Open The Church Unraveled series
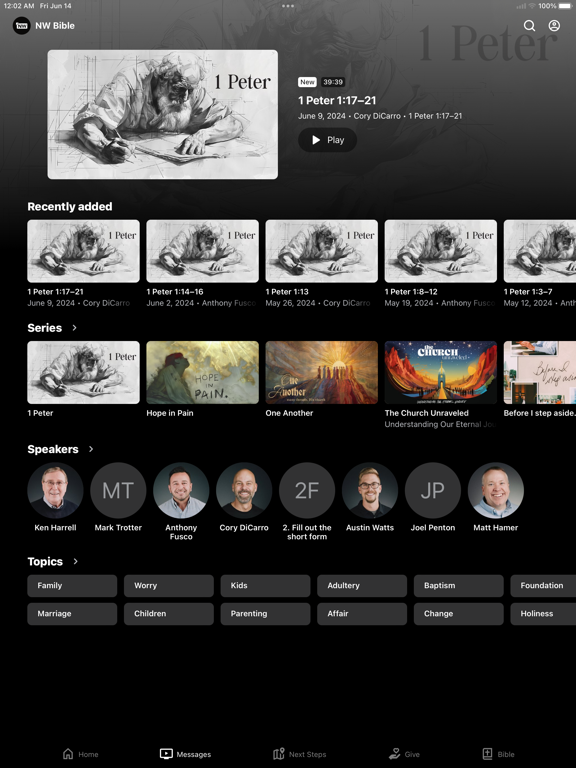This screenshot has width=576, height=768. click(440, 372)
